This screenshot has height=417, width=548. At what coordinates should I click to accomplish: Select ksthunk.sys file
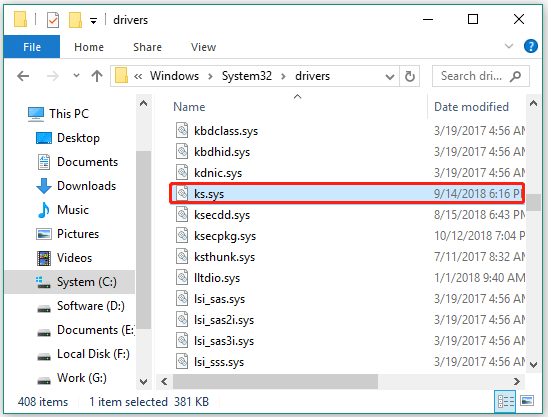(x=224, y=257)
